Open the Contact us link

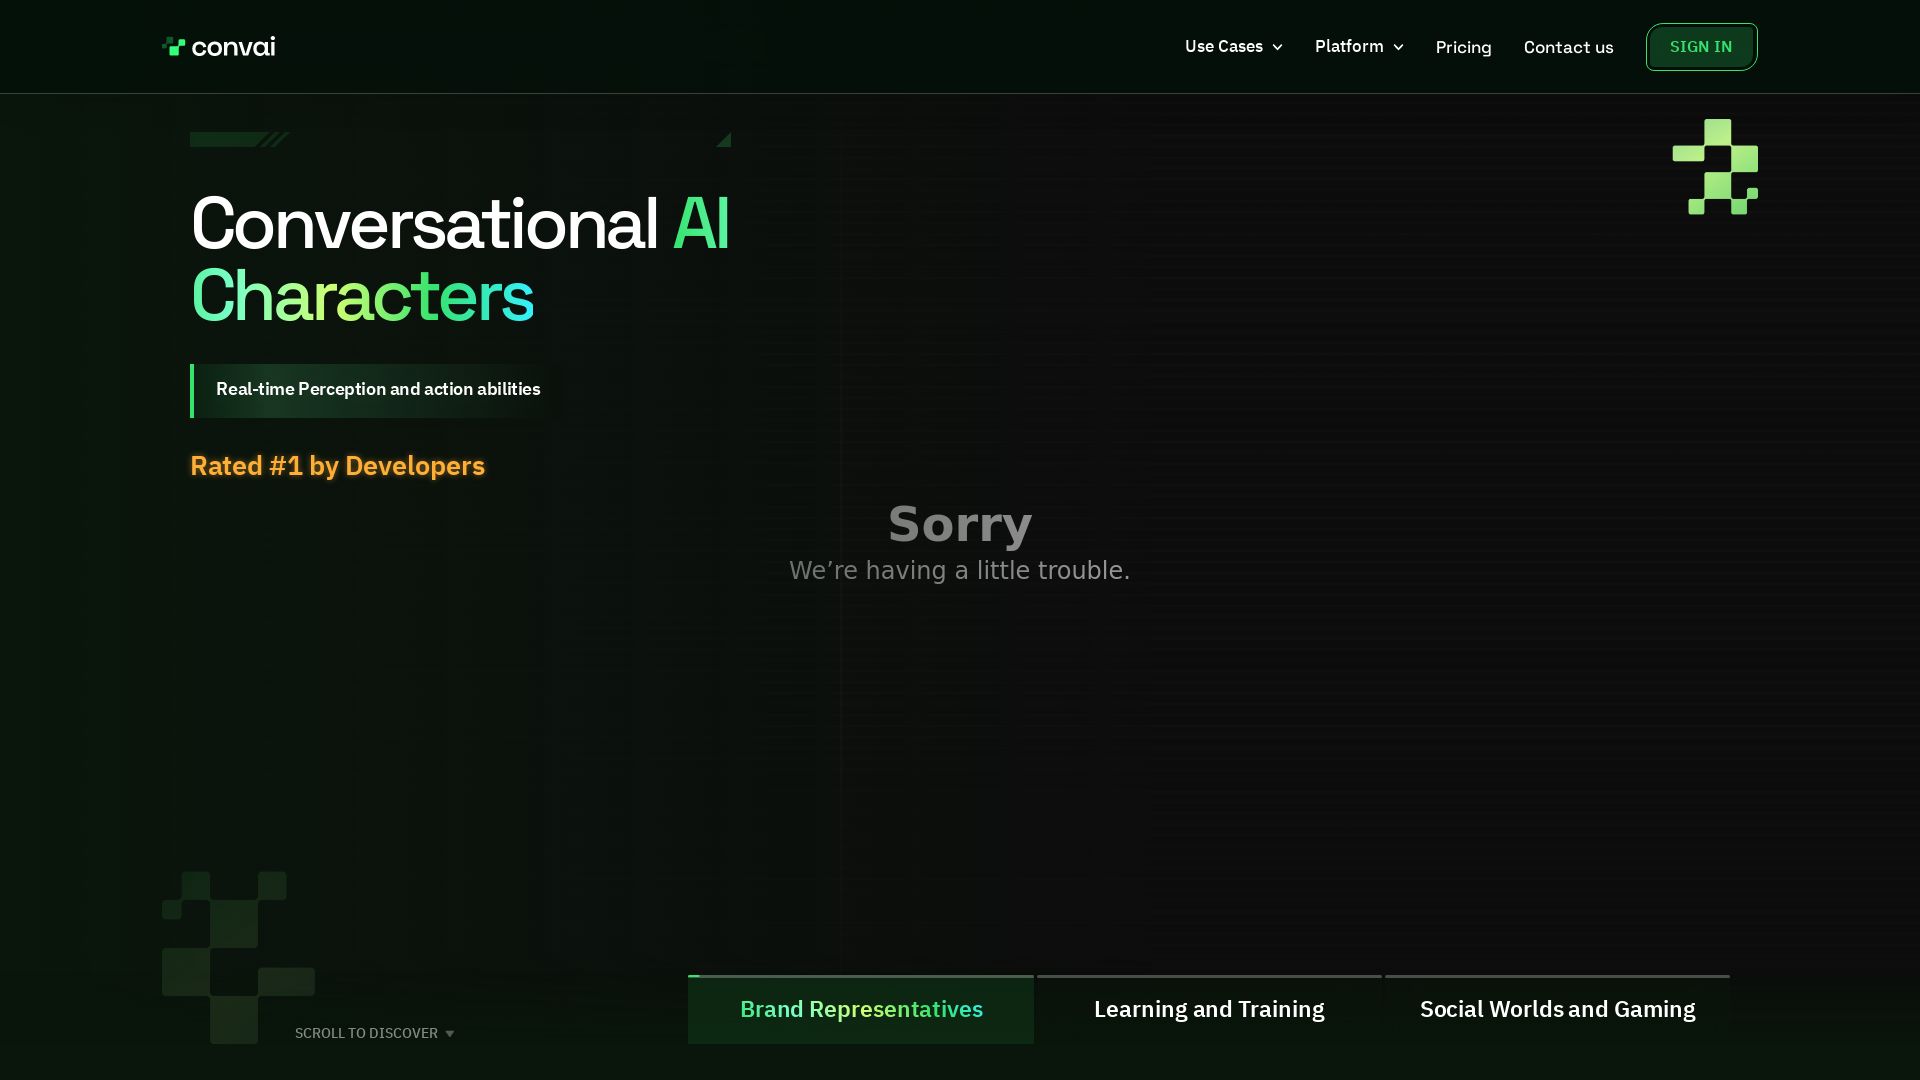1568,47
